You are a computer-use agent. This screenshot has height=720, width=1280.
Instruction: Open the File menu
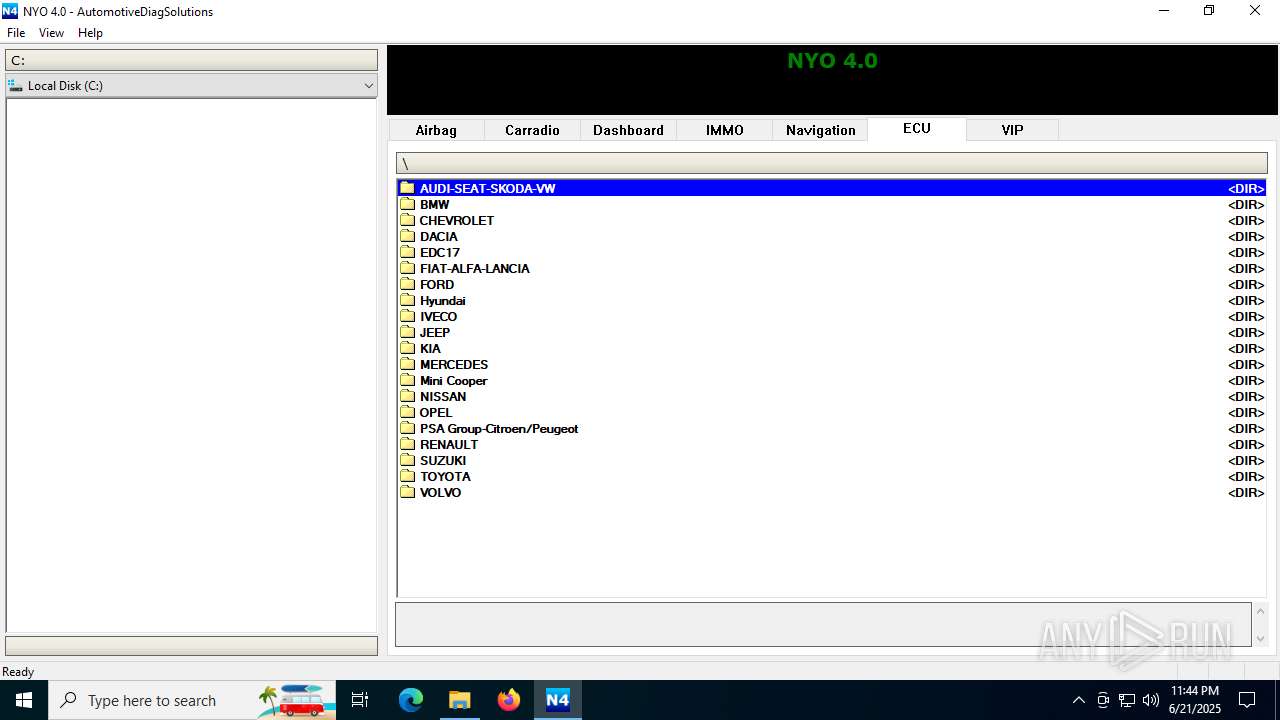16,33
